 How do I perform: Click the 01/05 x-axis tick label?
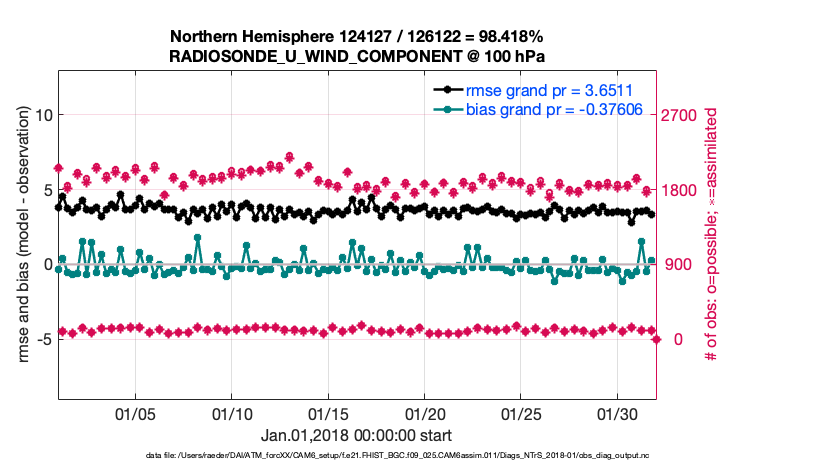coord(135,413)
